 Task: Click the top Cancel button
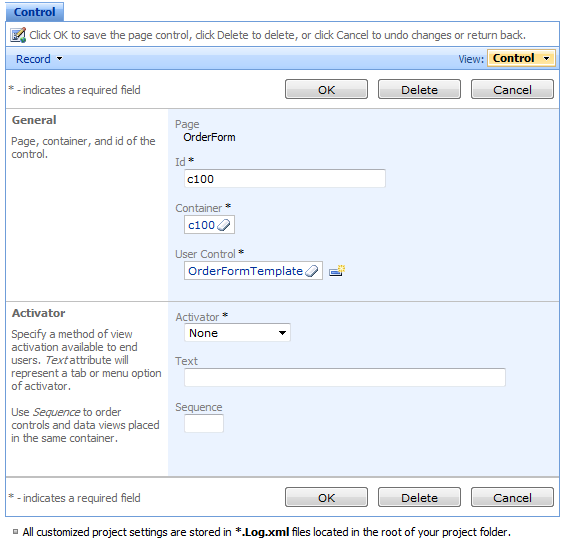(x=512, y=89)
